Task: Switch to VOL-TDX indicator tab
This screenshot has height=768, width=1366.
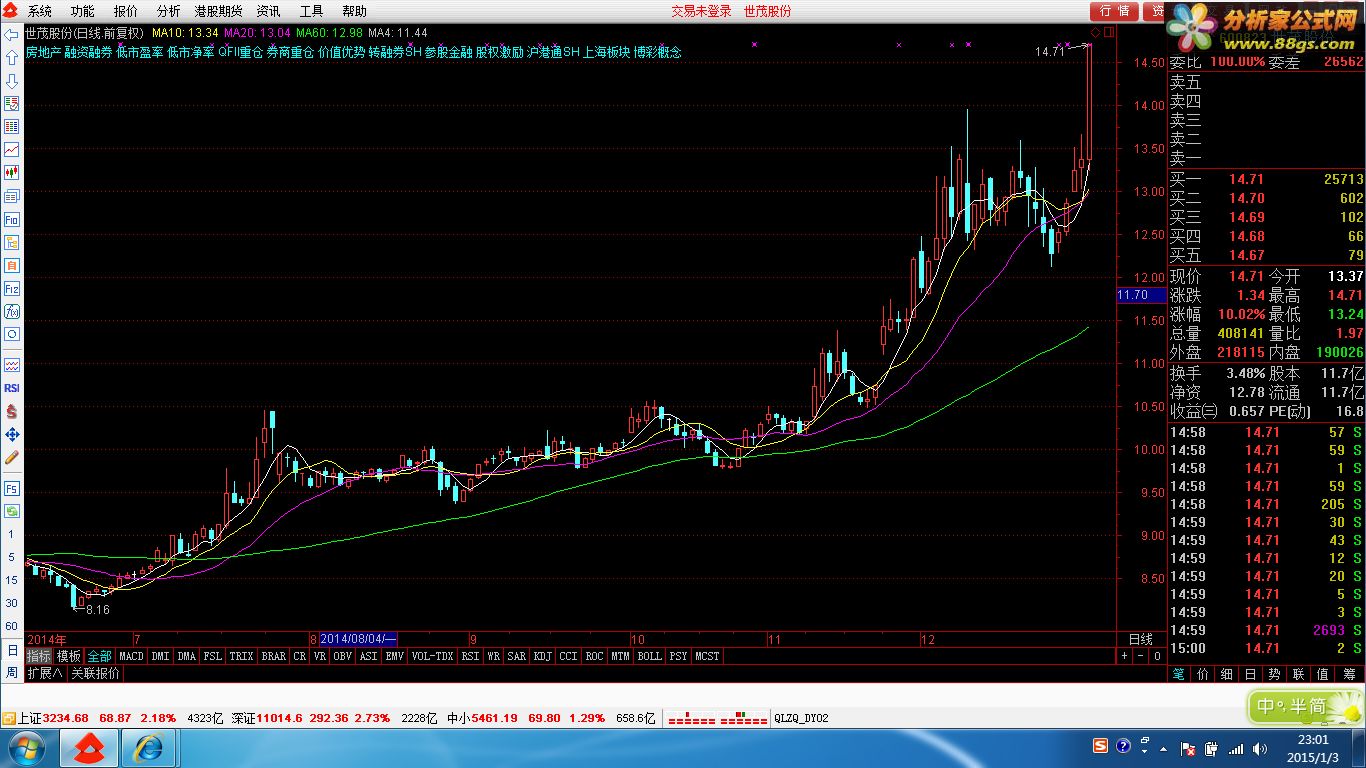Action: click(x=433, y=657)
